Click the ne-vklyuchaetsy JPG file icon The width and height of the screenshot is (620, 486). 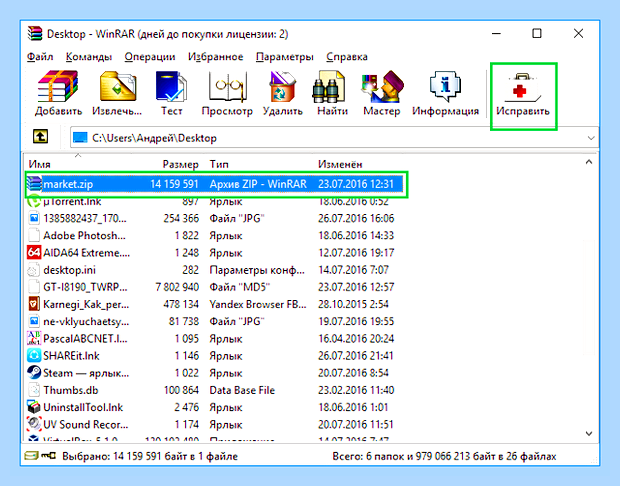click(x=34, y=321)
